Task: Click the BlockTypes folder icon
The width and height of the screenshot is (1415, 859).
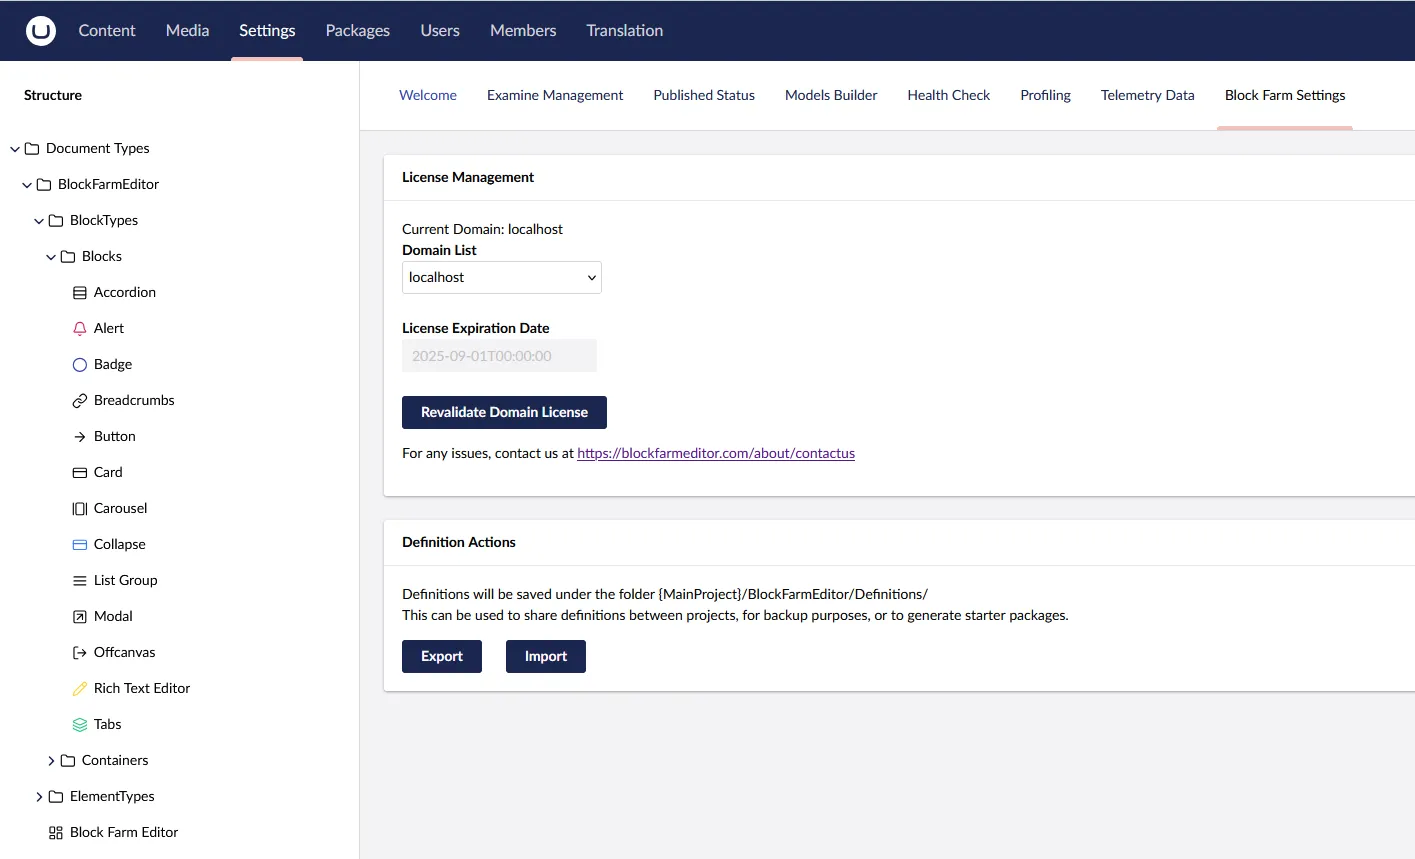Action: pyautogui.click(x=56, y=221)
